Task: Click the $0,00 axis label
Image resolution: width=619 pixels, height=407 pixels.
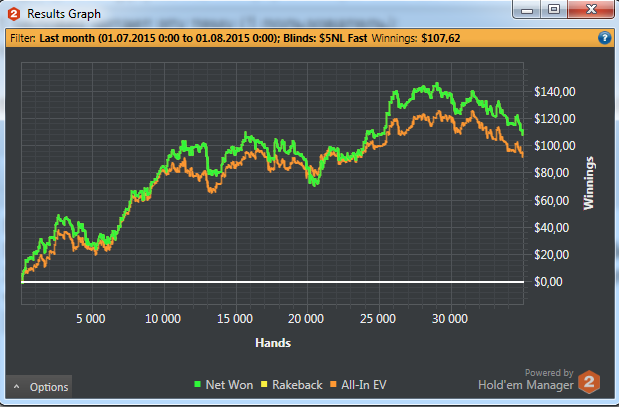Action: tap(548, 281)
